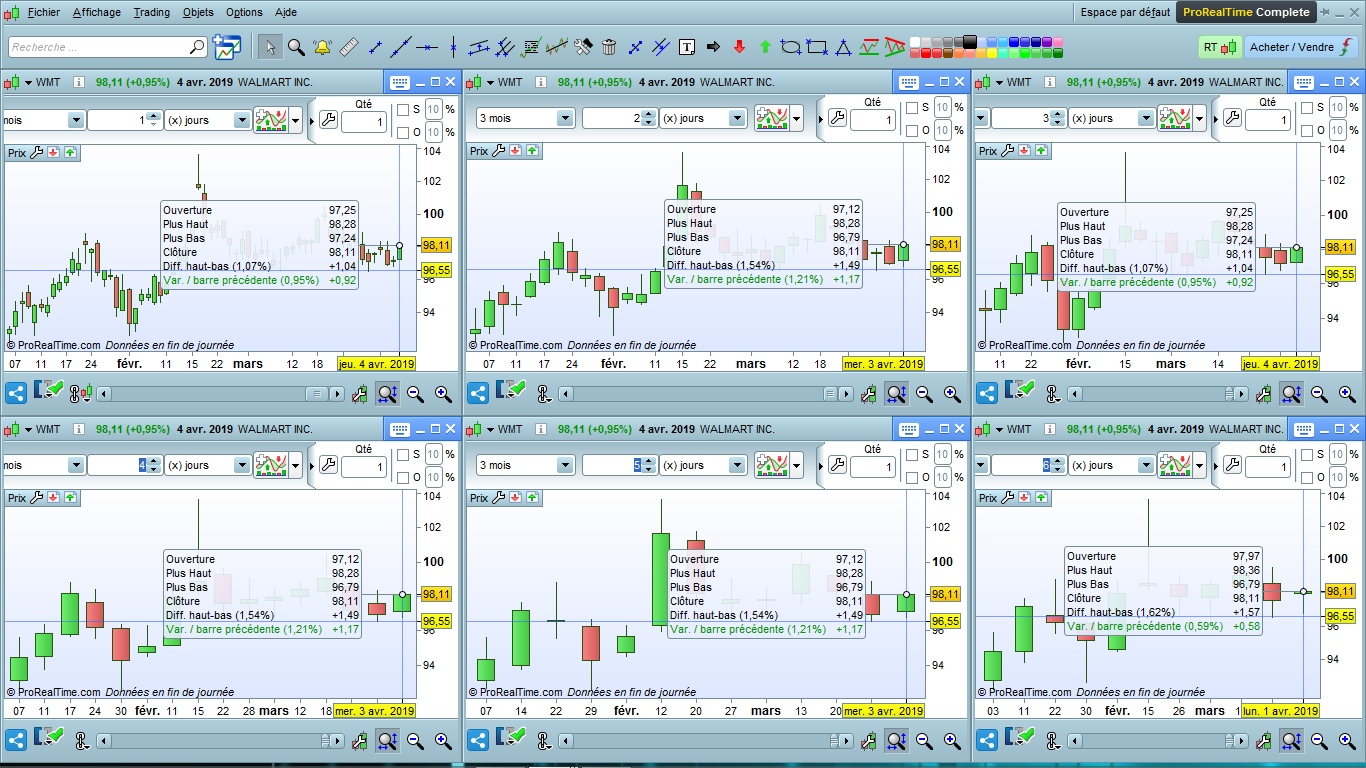Click the 'Espace par défaut' workspace label
Image resolution: width=1366 pixels, height=768 pixels.
click(1125, 12)
